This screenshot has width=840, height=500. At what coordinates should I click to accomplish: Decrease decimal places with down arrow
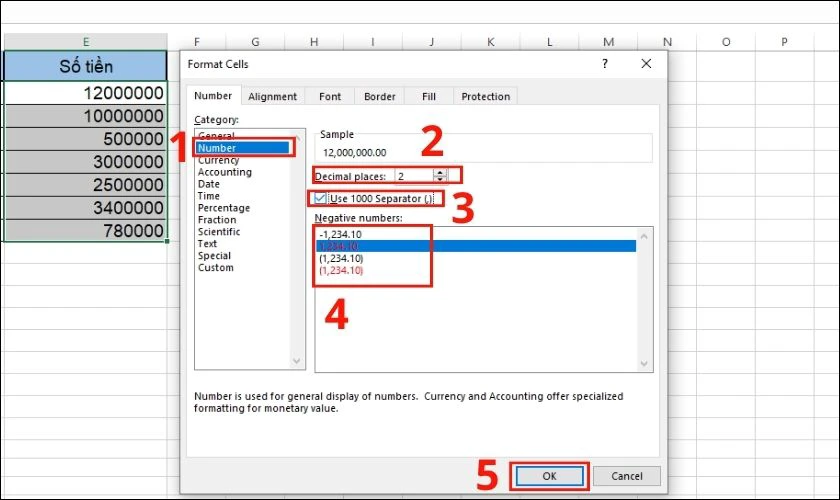(440, 180)
